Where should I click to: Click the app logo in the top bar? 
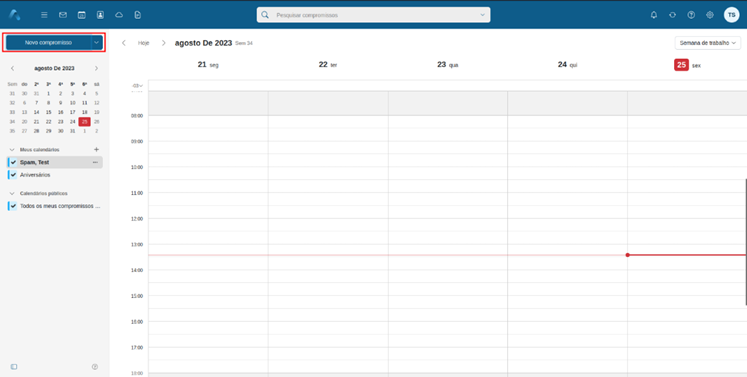point(14,15)
